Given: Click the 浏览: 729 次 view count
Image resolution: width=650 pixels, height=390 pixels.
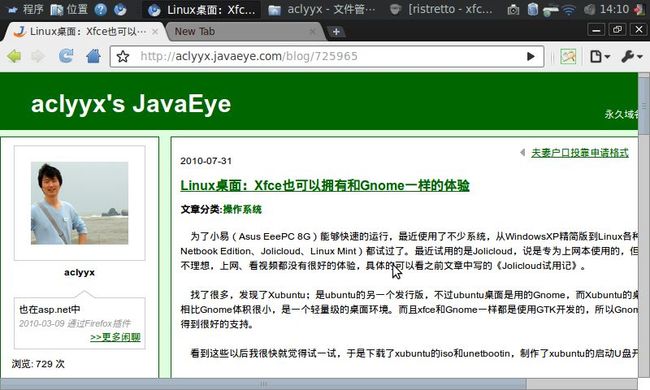Looking at the screenshot, I should [38, 364].
